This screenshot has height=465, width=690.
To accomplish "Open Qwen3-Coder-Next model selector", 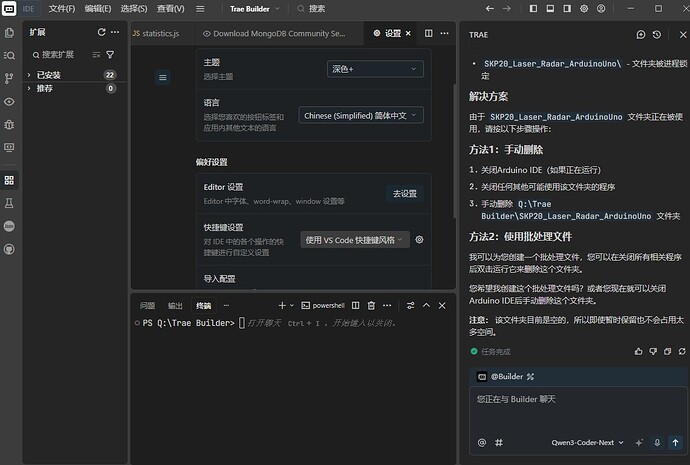I will coord(587,443).
